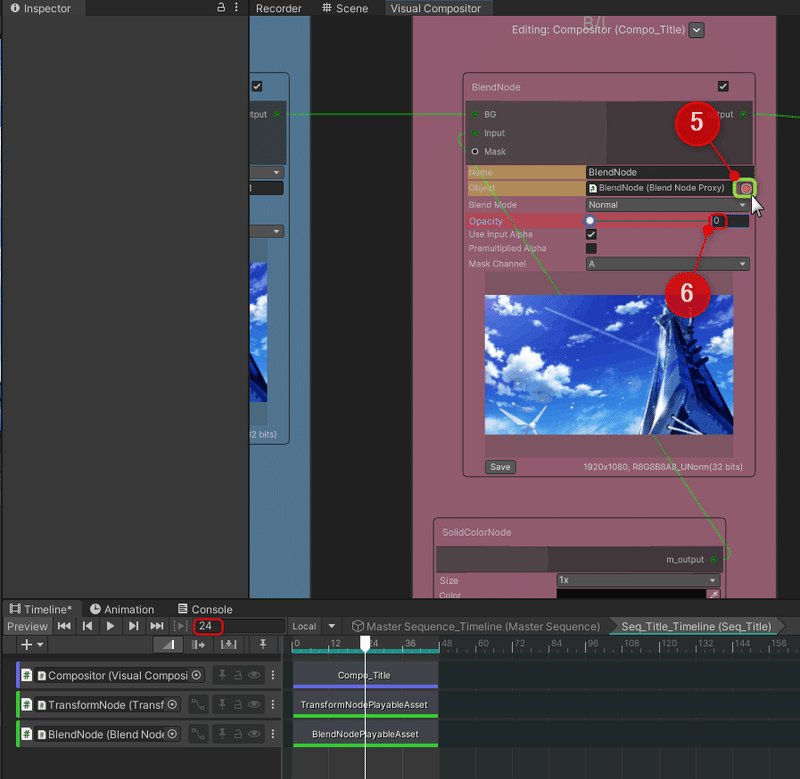Toggle the Ripple edit mode icon

198,645
